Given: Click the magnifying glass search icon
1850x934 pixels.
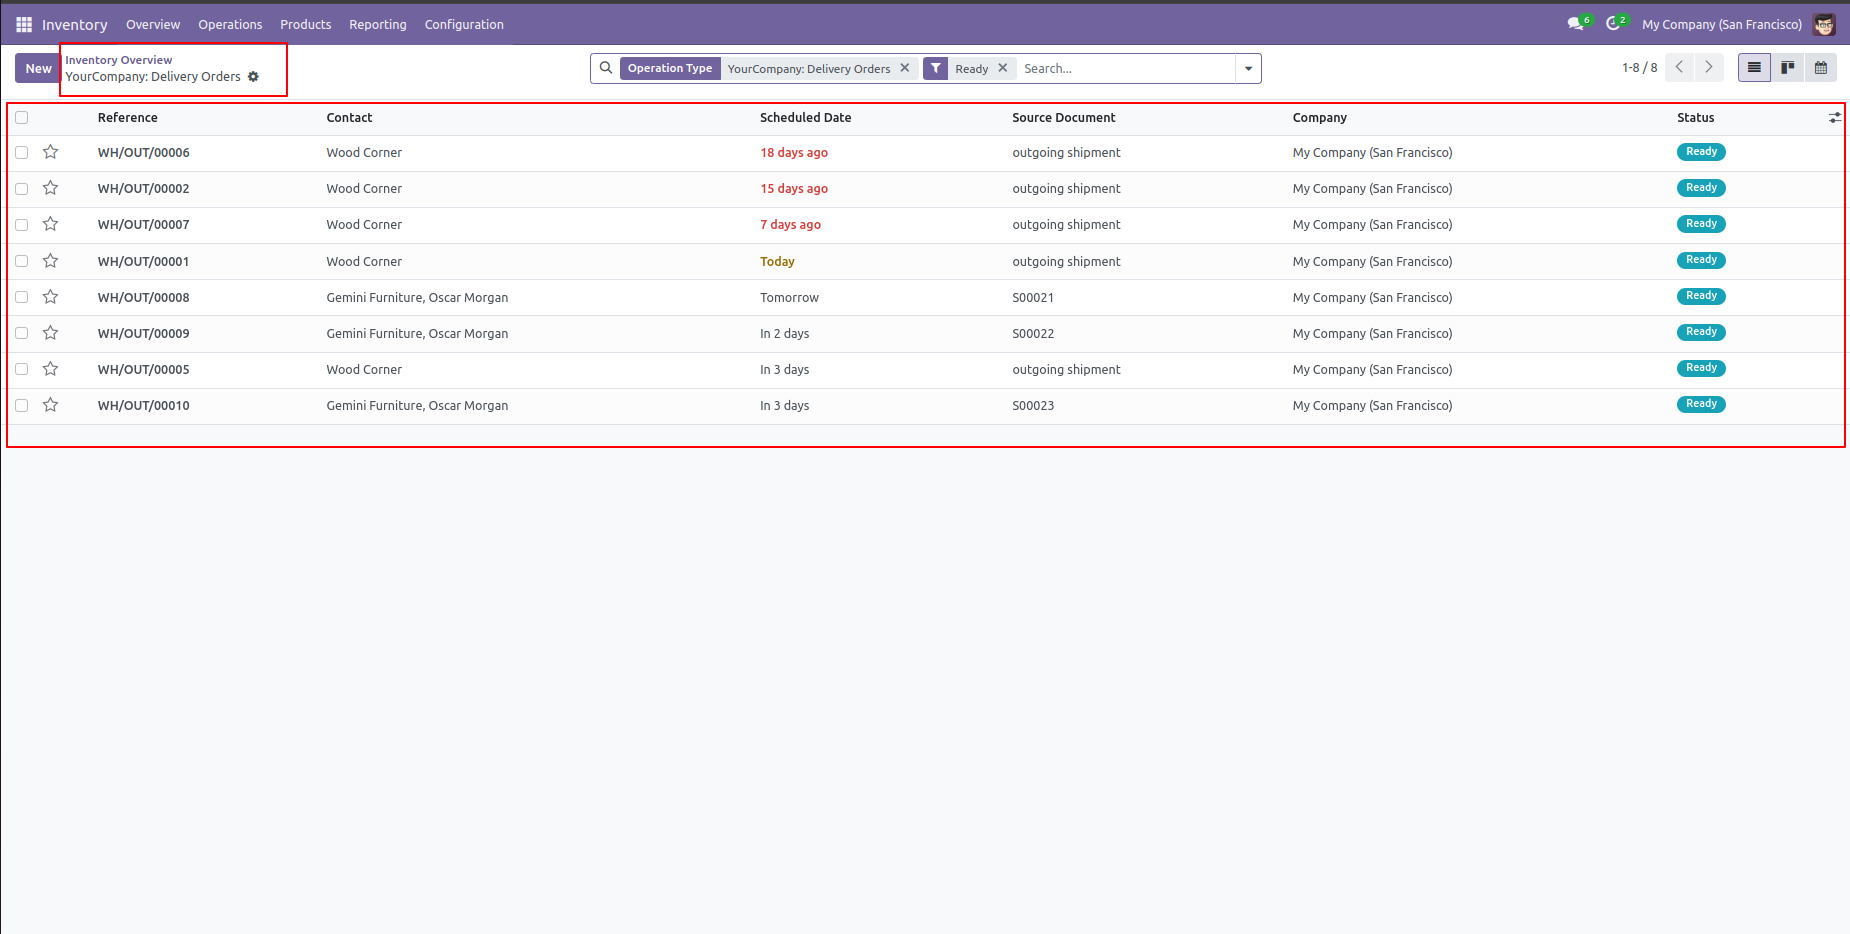Looking at the screenshot, I should tap(606, 68).
